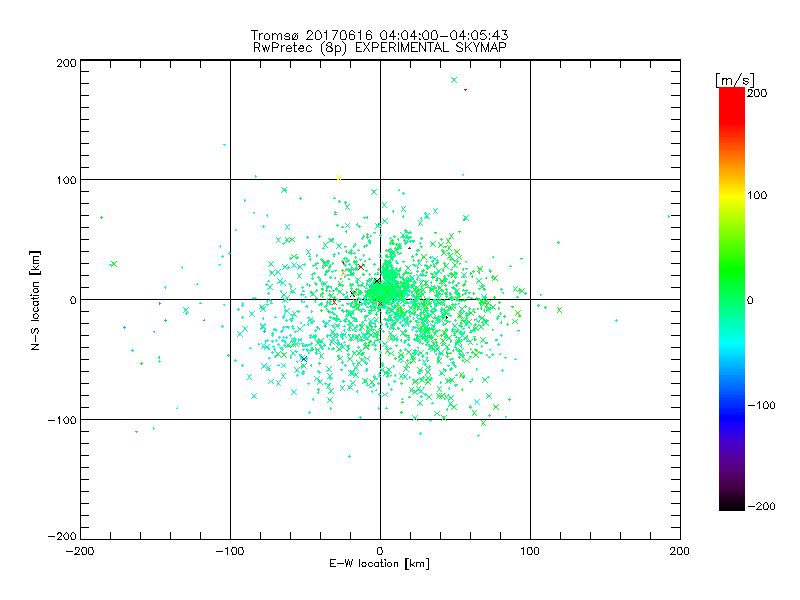
Task: Click the x-axis '-200' tick label
Action: tap(80, 551)
